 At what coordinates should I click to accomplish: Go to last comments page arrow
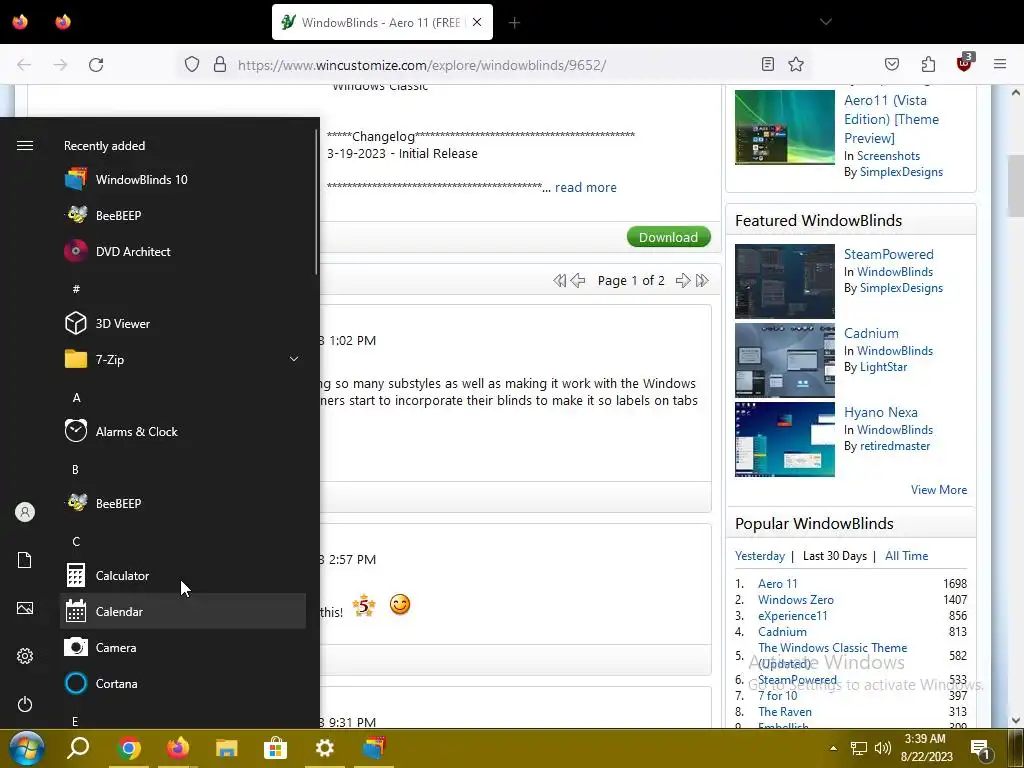tap(702, 281)
